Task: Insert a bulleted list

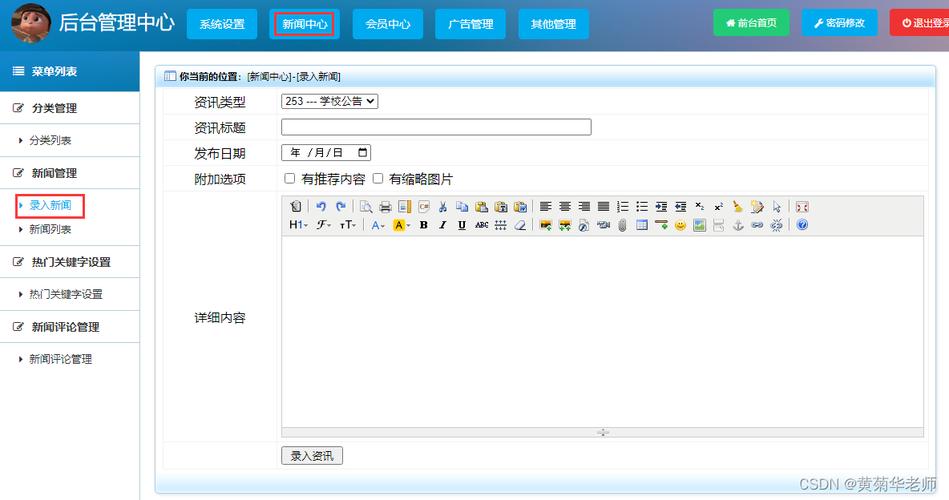Action: coord(642,206)
